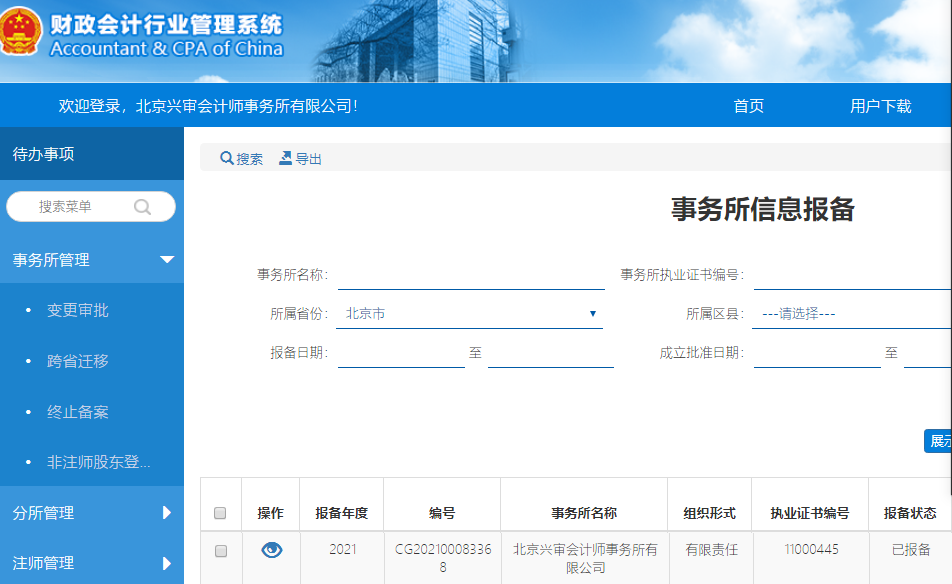Viewport: 952px width, 584px height.
Task: Expand the 注师管理 menu section
Action: tap(167, 563)
